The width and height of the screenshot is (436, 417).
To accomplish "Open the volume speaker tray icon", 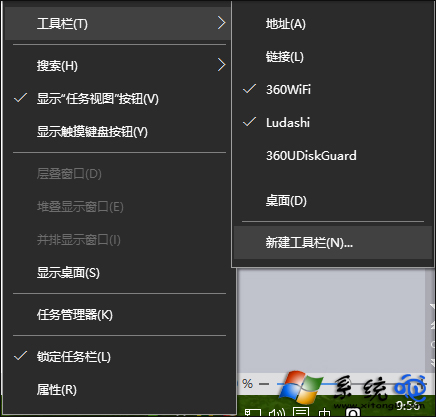I will (x=277, y=412).
